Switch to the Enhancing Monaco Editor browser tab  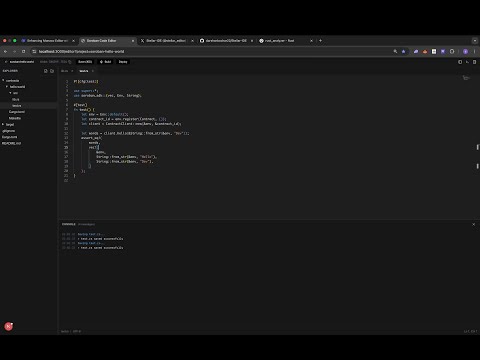47,41
